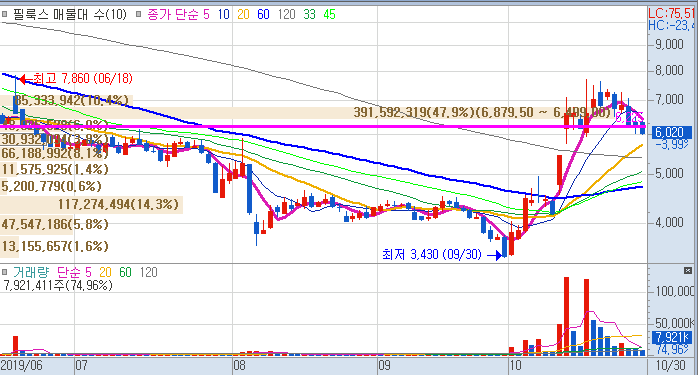Image resolution: width=698 pixels, height=375 pixels.
Task: Select the 11,575,925(1.4%) volume profile text
Action: coord(55,169)
